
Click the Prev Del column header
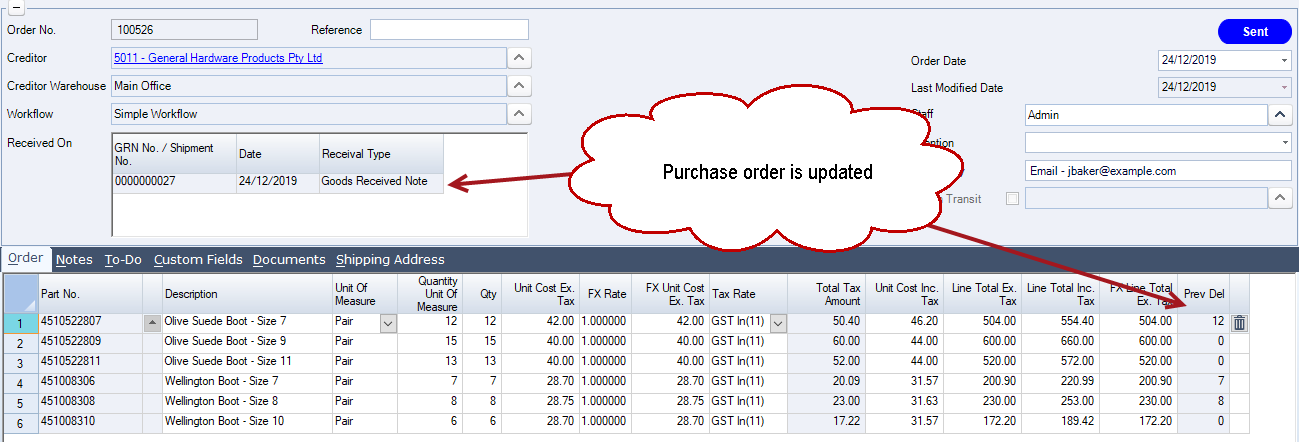tap(1203, 294)
